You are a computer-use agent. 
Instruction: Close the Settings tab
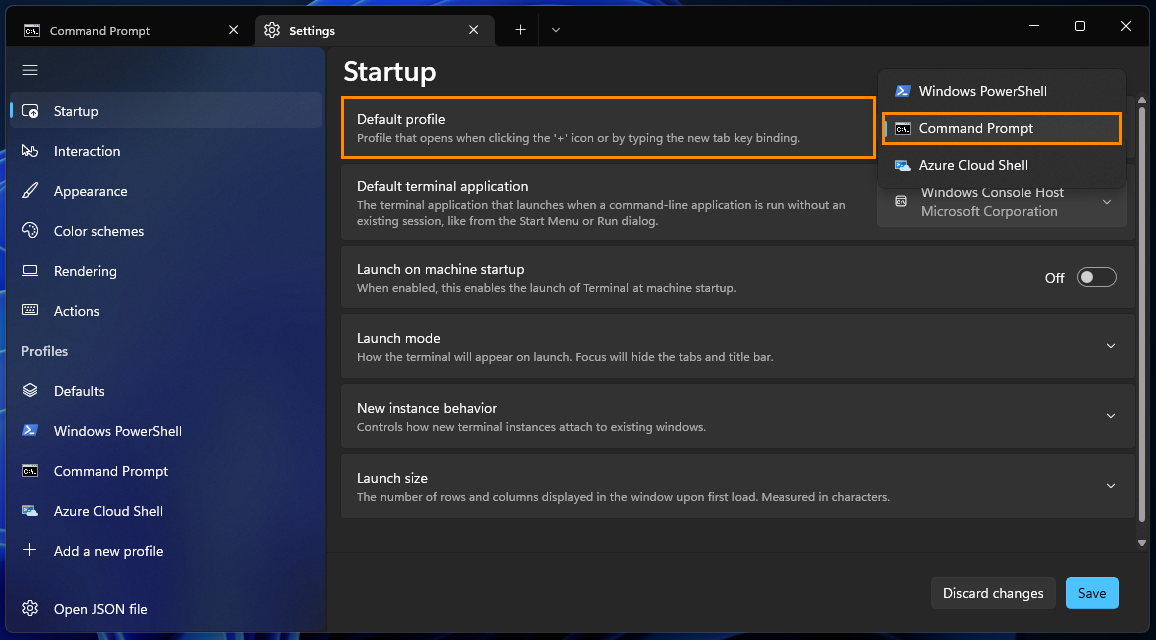473,29
